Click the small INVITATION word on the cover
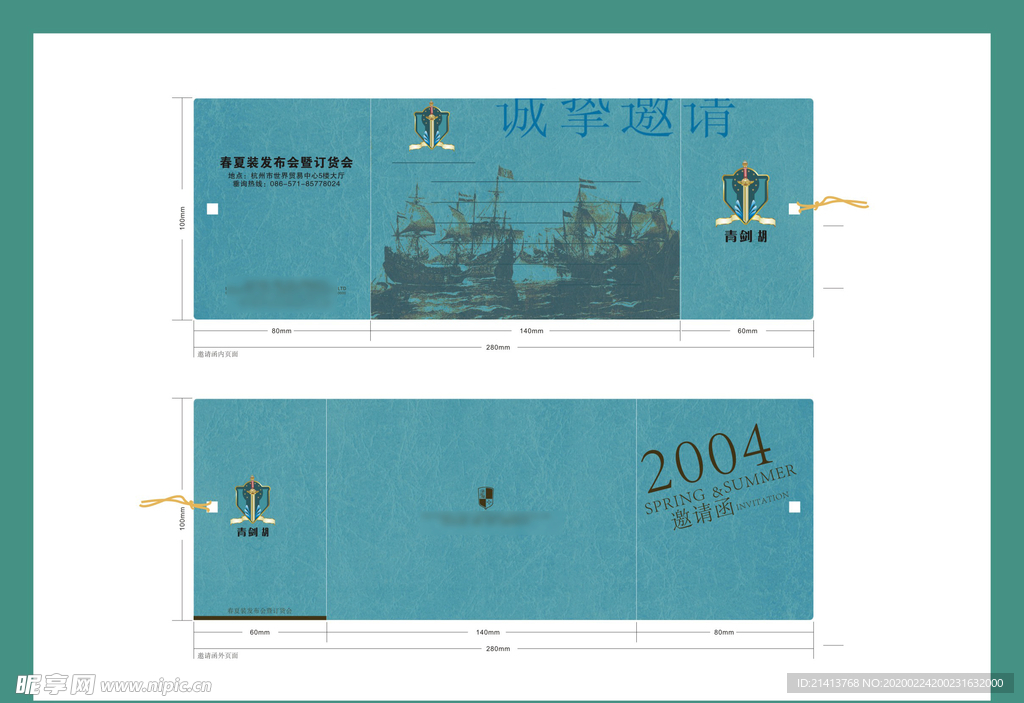1024x703 pixels. (763, 501)
